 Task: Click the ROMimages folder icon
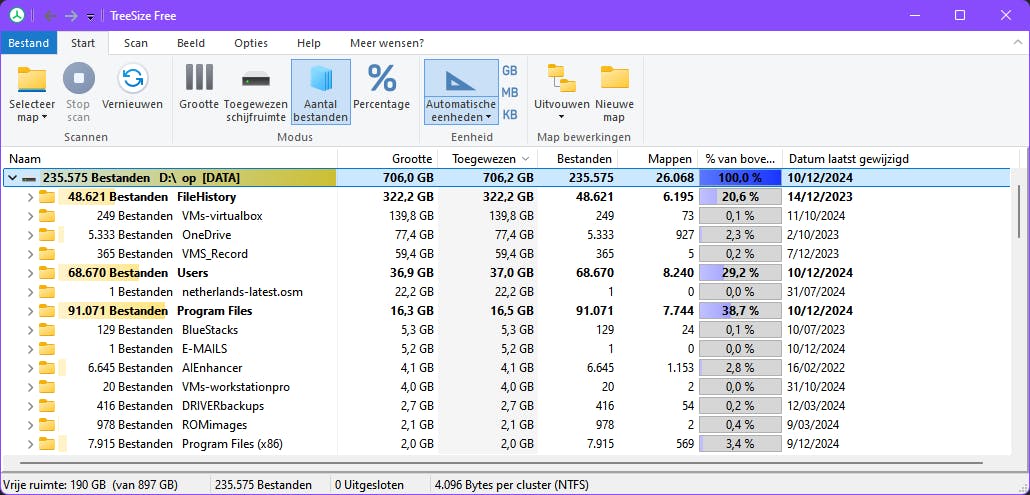46,425
